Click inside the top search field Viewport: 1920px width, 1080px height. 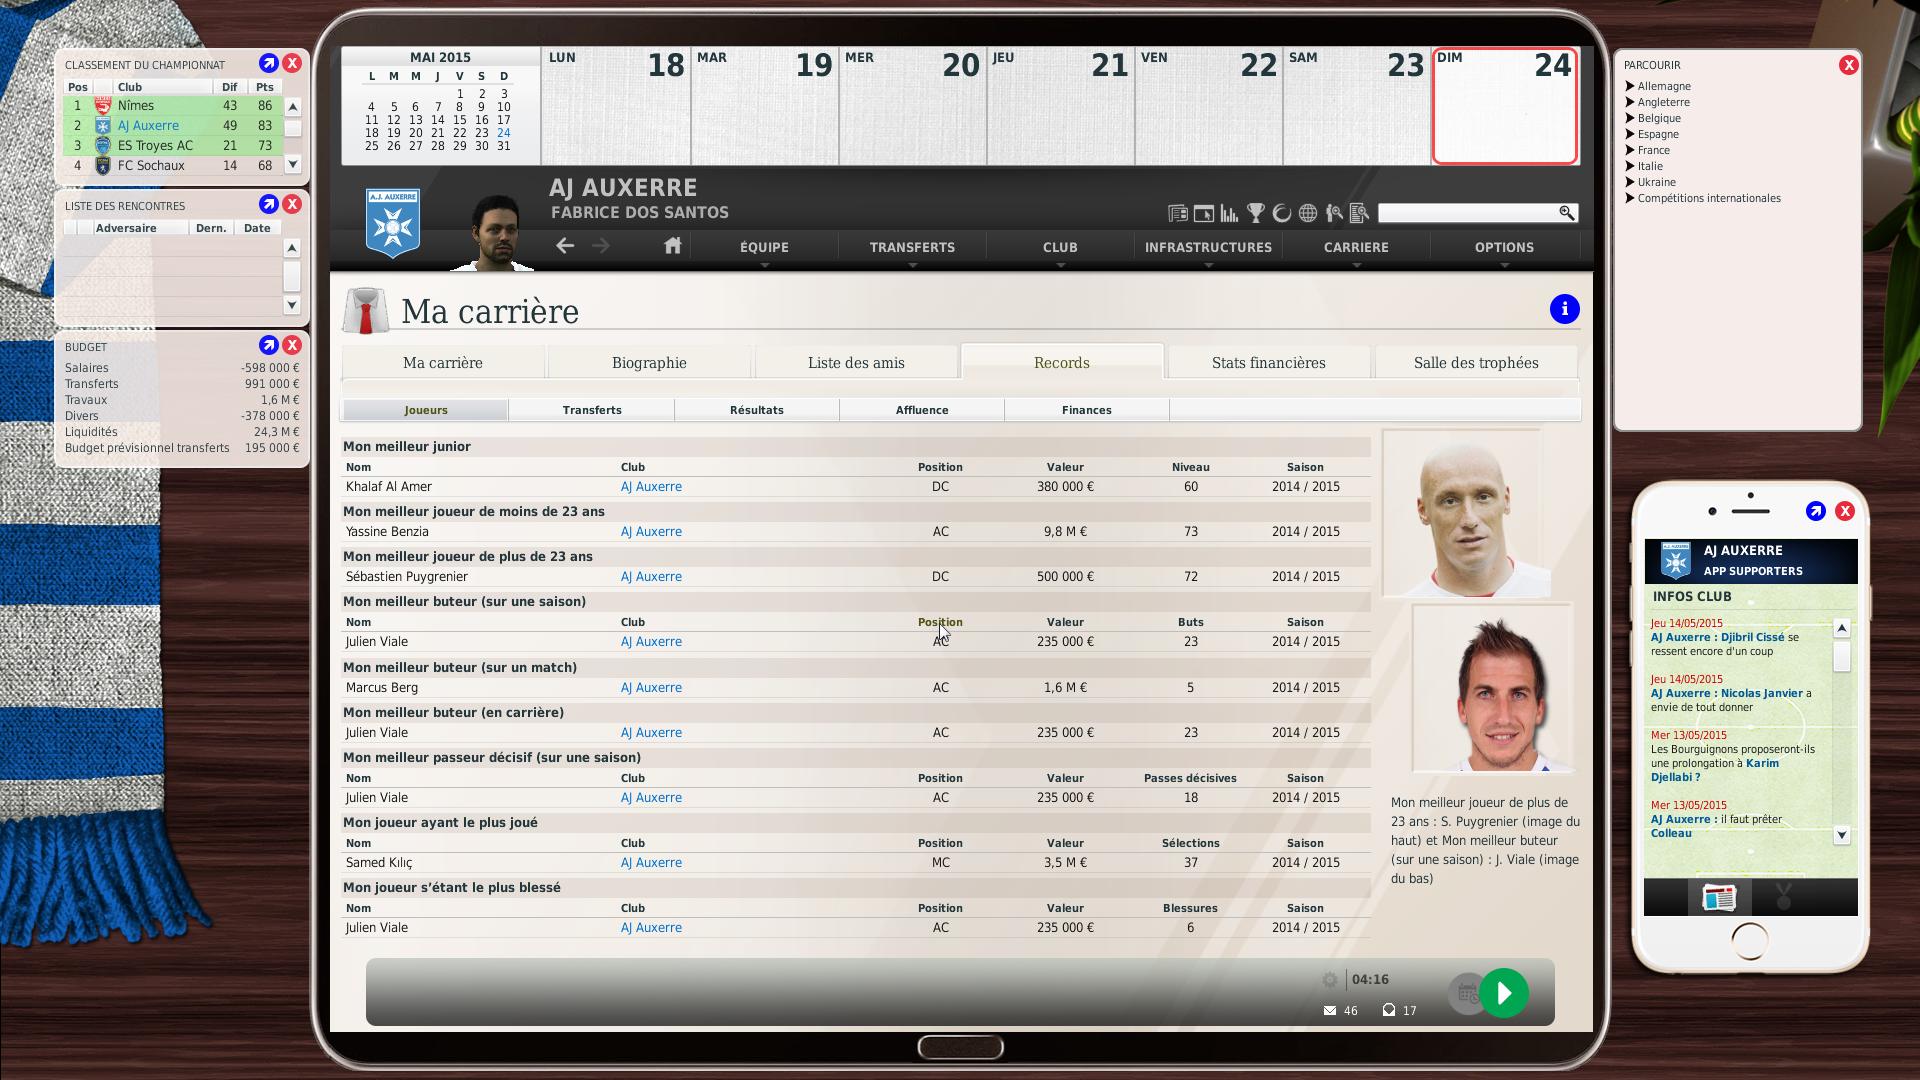pyautogui.click(x=1468, y=213)
